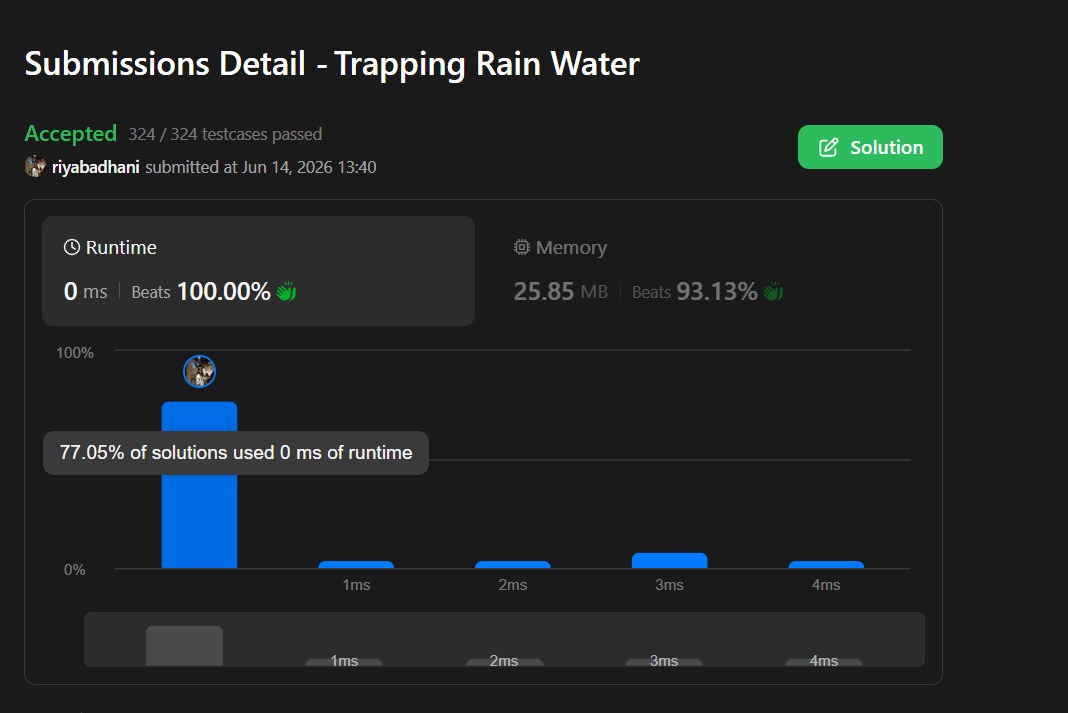Image resolution: width=1068 pixels, height=713 pixels.
Task: Click the pencil edit icon in Solution button
Action: [828, 148]
